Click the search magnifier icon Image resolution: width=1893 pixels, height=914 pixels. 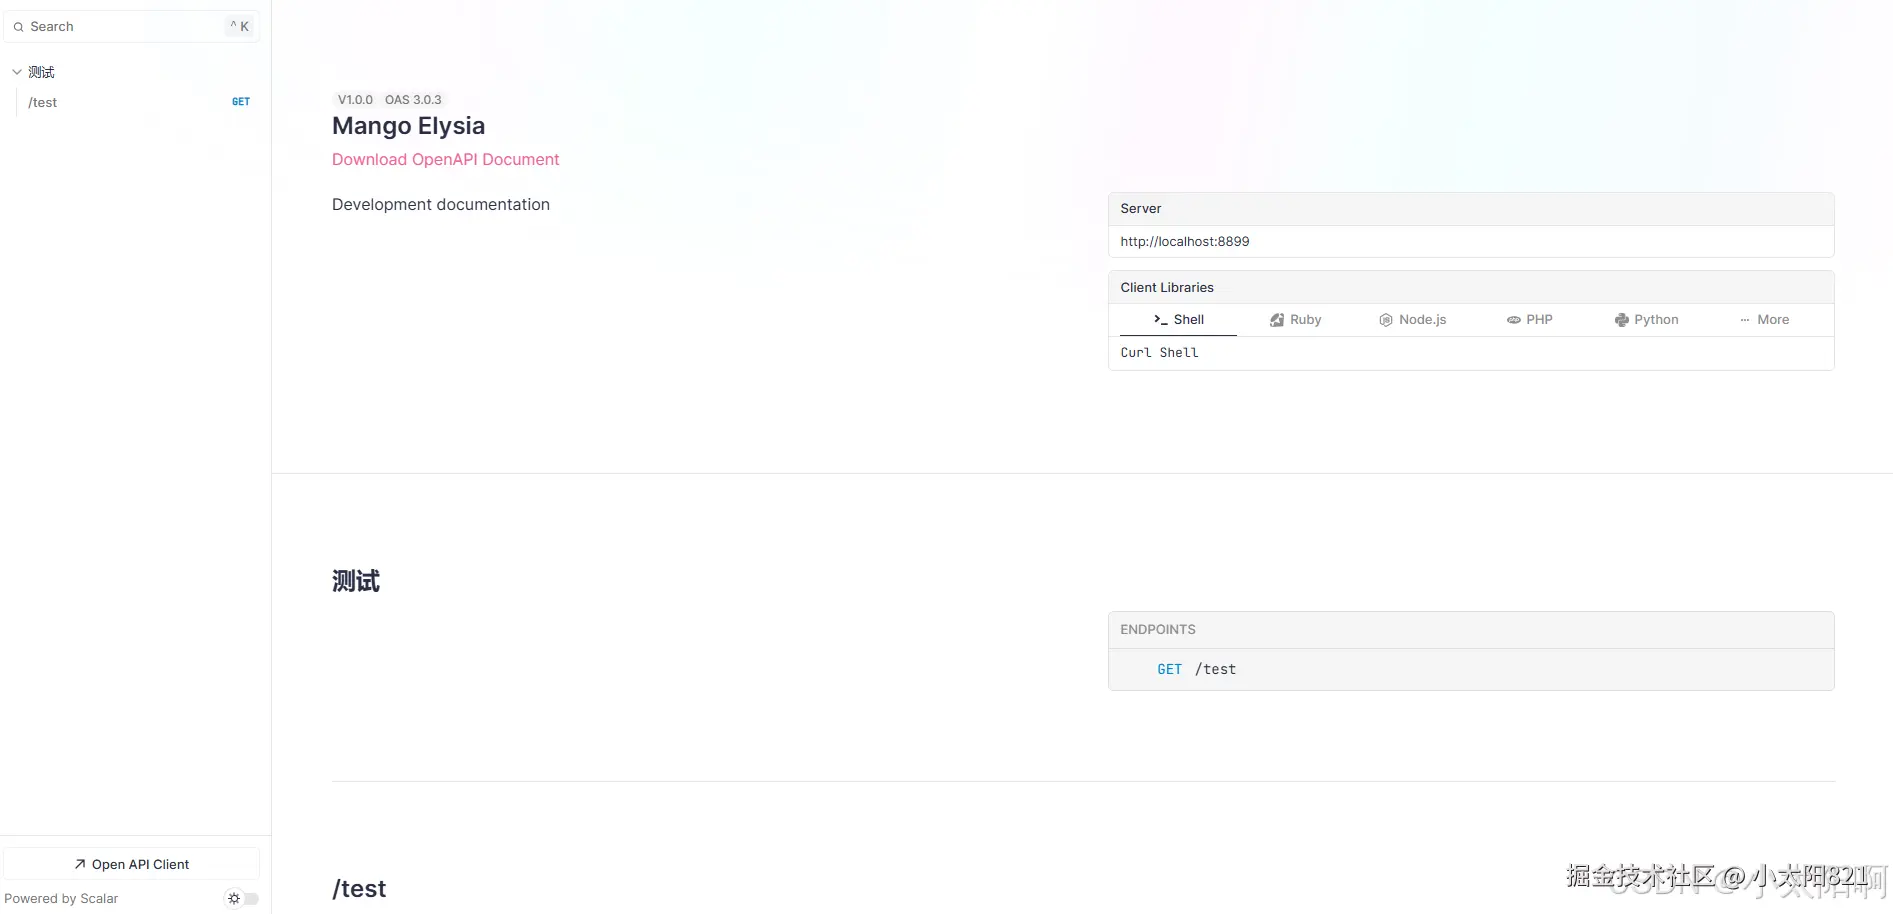tap(18, 27)
